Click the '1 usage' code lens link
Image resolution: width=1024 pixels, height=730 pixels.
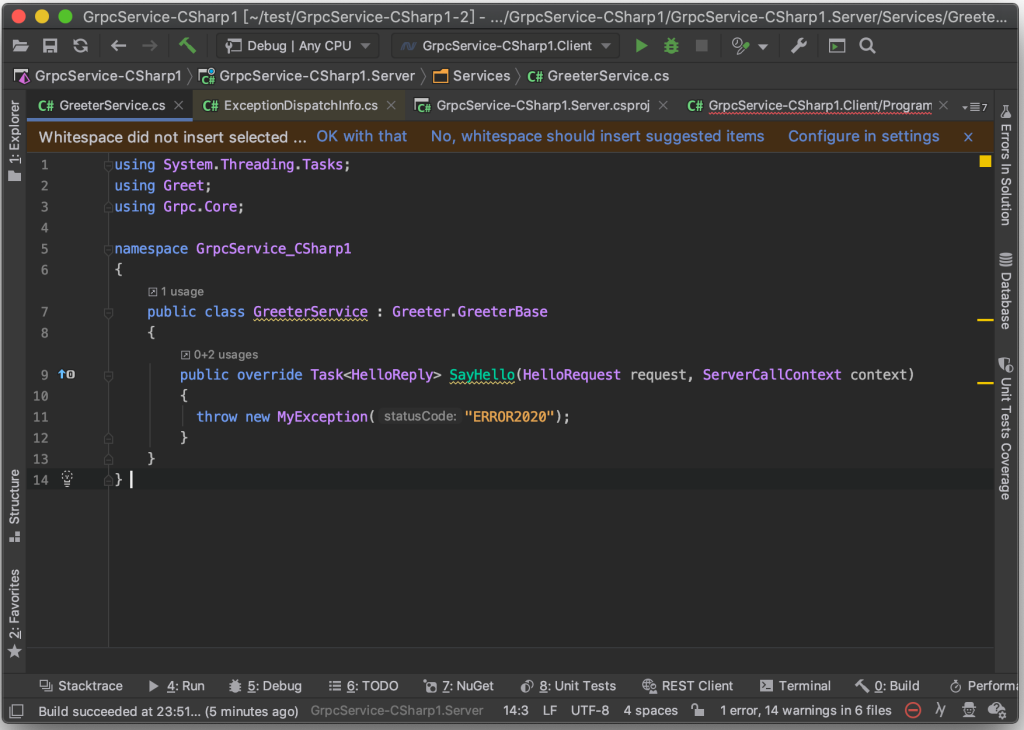click(x=176, y=291)
